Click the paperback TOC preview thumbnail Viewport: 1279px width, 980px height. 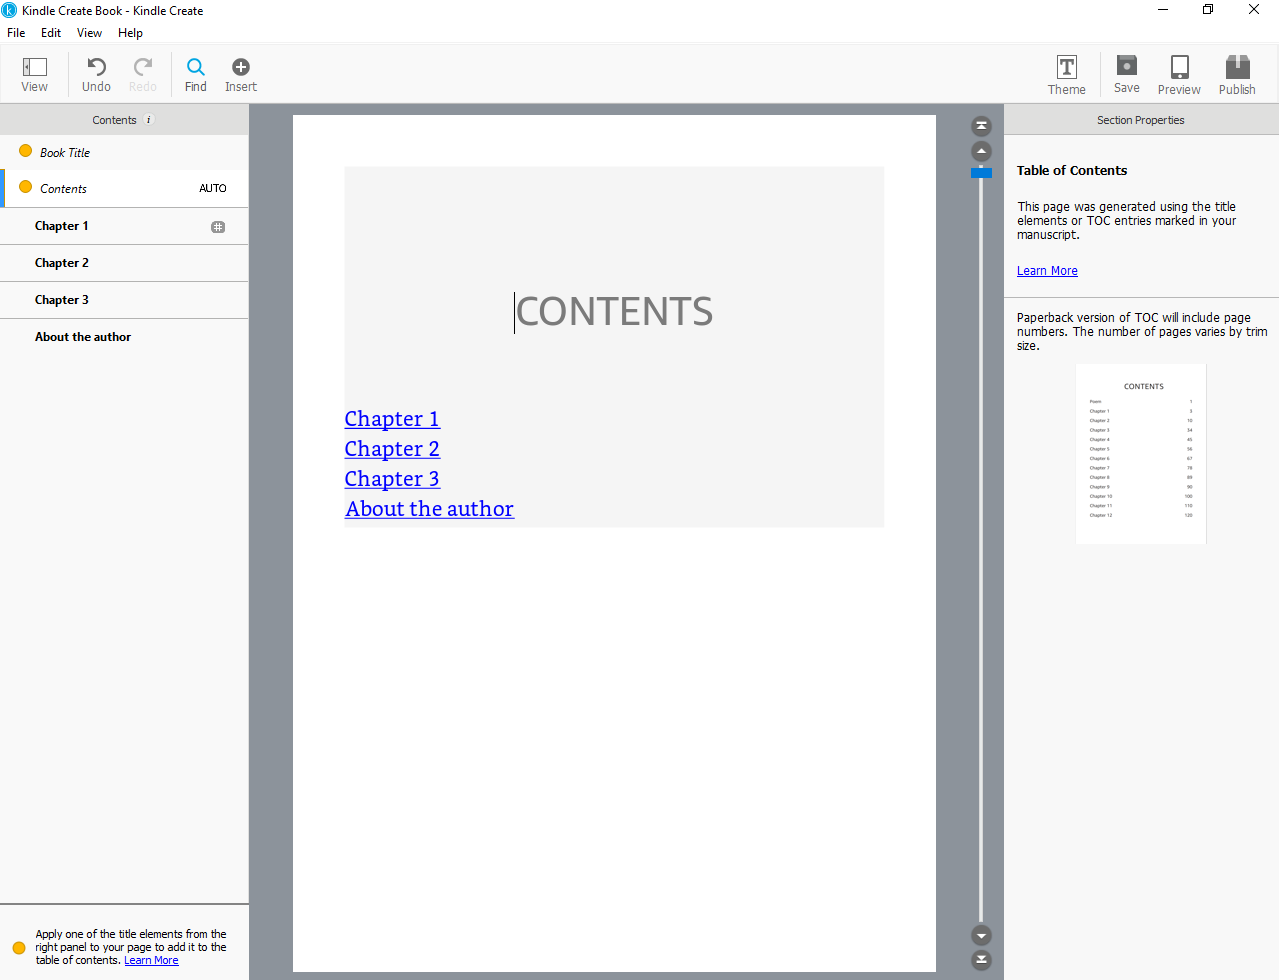[x=1140, y=453]
